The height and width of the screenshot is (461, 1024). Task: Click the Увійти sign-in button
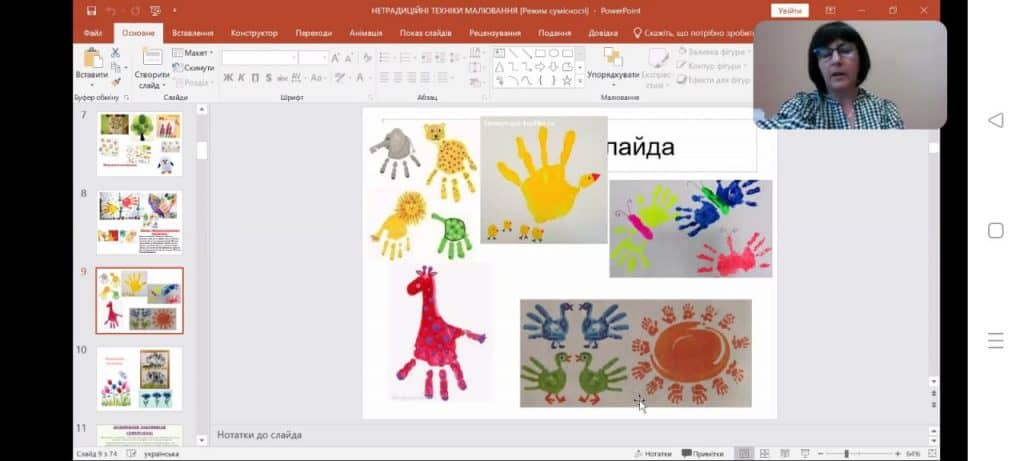(x=789, y=10)
